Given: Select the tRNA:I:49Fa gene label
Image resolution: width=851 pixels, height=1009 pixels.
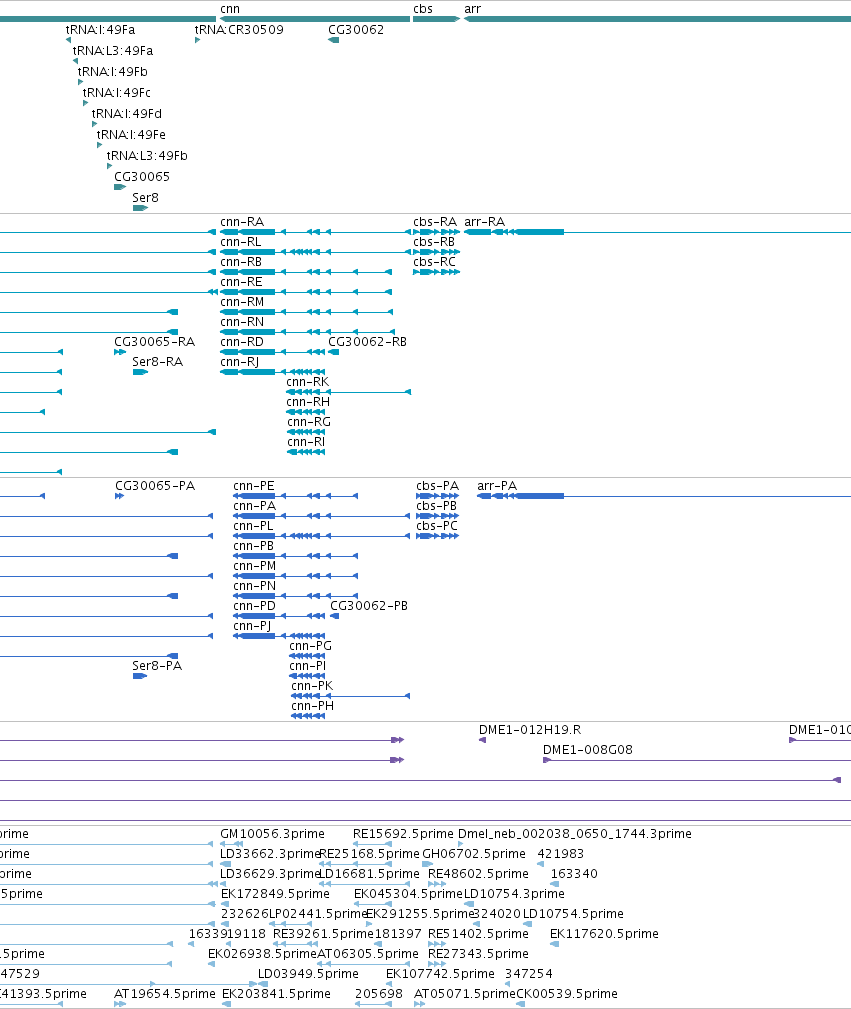Looking at the screenshot, I should pos(100,30).
